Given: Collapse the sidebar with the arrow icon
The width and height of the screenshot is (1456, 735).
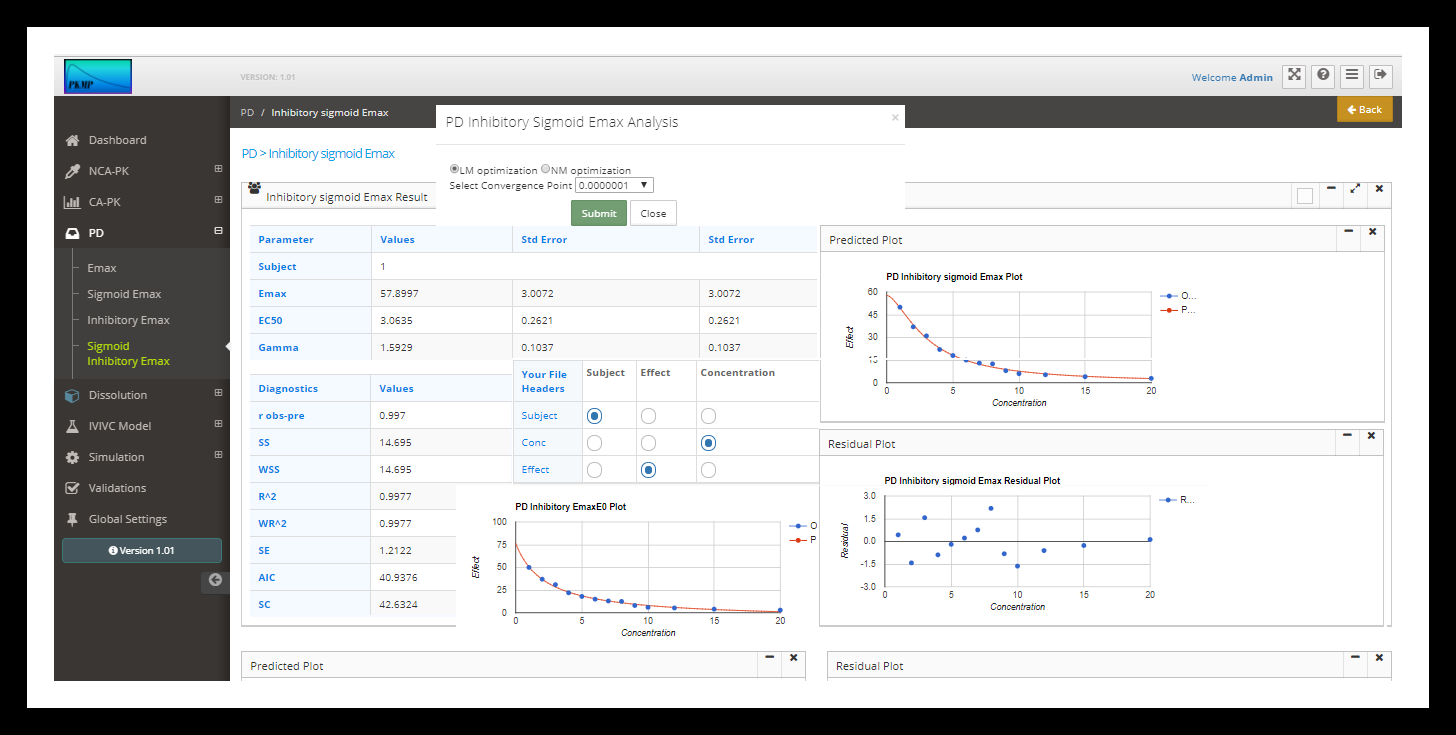Looking at the screenshot, I should (x=215, y=580).
